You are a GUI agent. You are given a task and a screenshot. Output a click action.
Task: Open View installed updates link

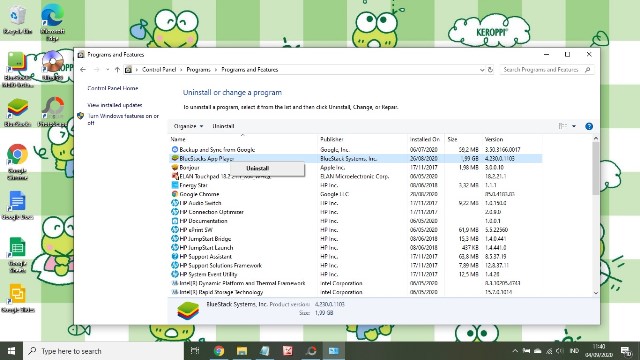click(x=115, y=105)
